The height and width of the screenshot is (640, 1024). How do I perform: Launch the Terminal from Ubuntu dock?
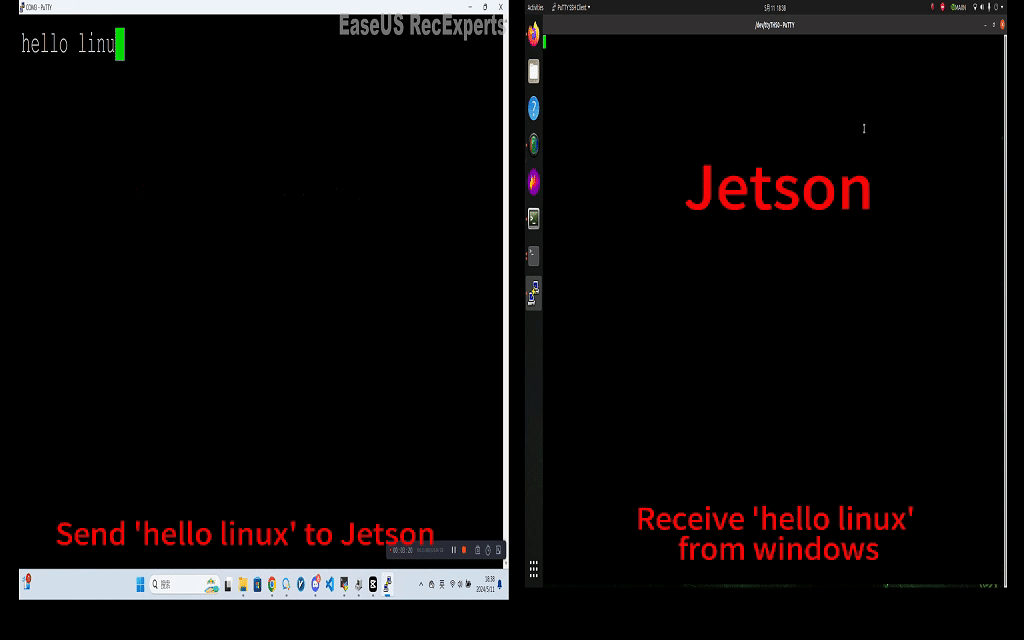click(534, 218)
